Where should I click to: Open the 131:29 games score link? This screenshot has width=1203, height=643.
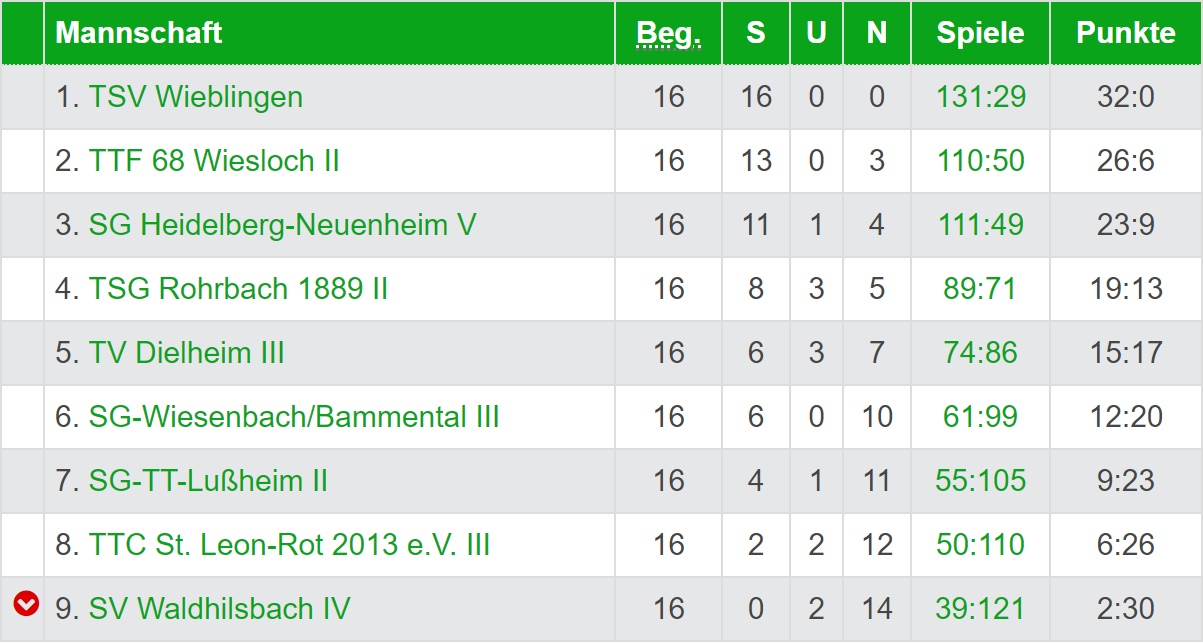click(980, 97)
